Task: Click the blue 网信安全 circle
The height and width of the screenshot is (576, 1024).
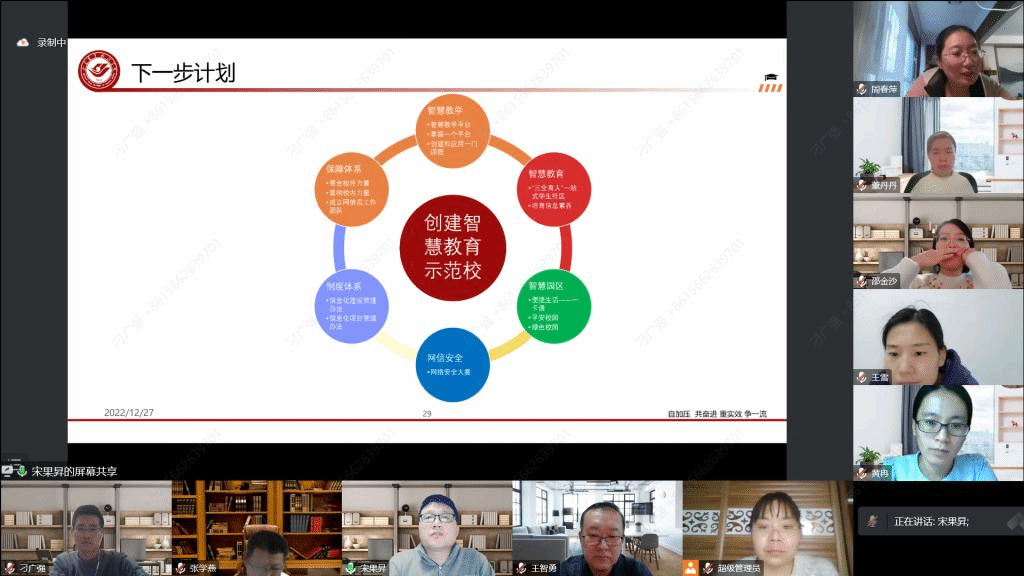Action: pyautogui.click(x=452, y=364)
